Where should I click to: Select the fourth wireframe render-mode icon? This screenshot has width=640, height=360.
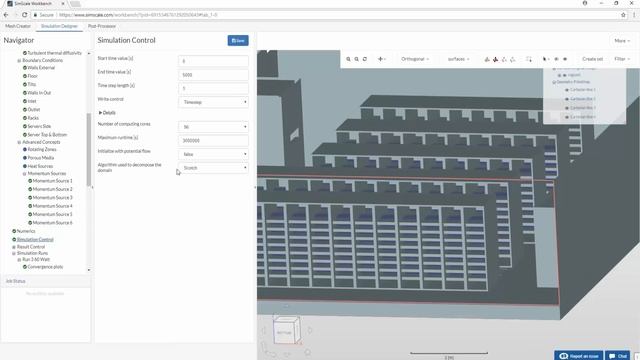point(513,59)
